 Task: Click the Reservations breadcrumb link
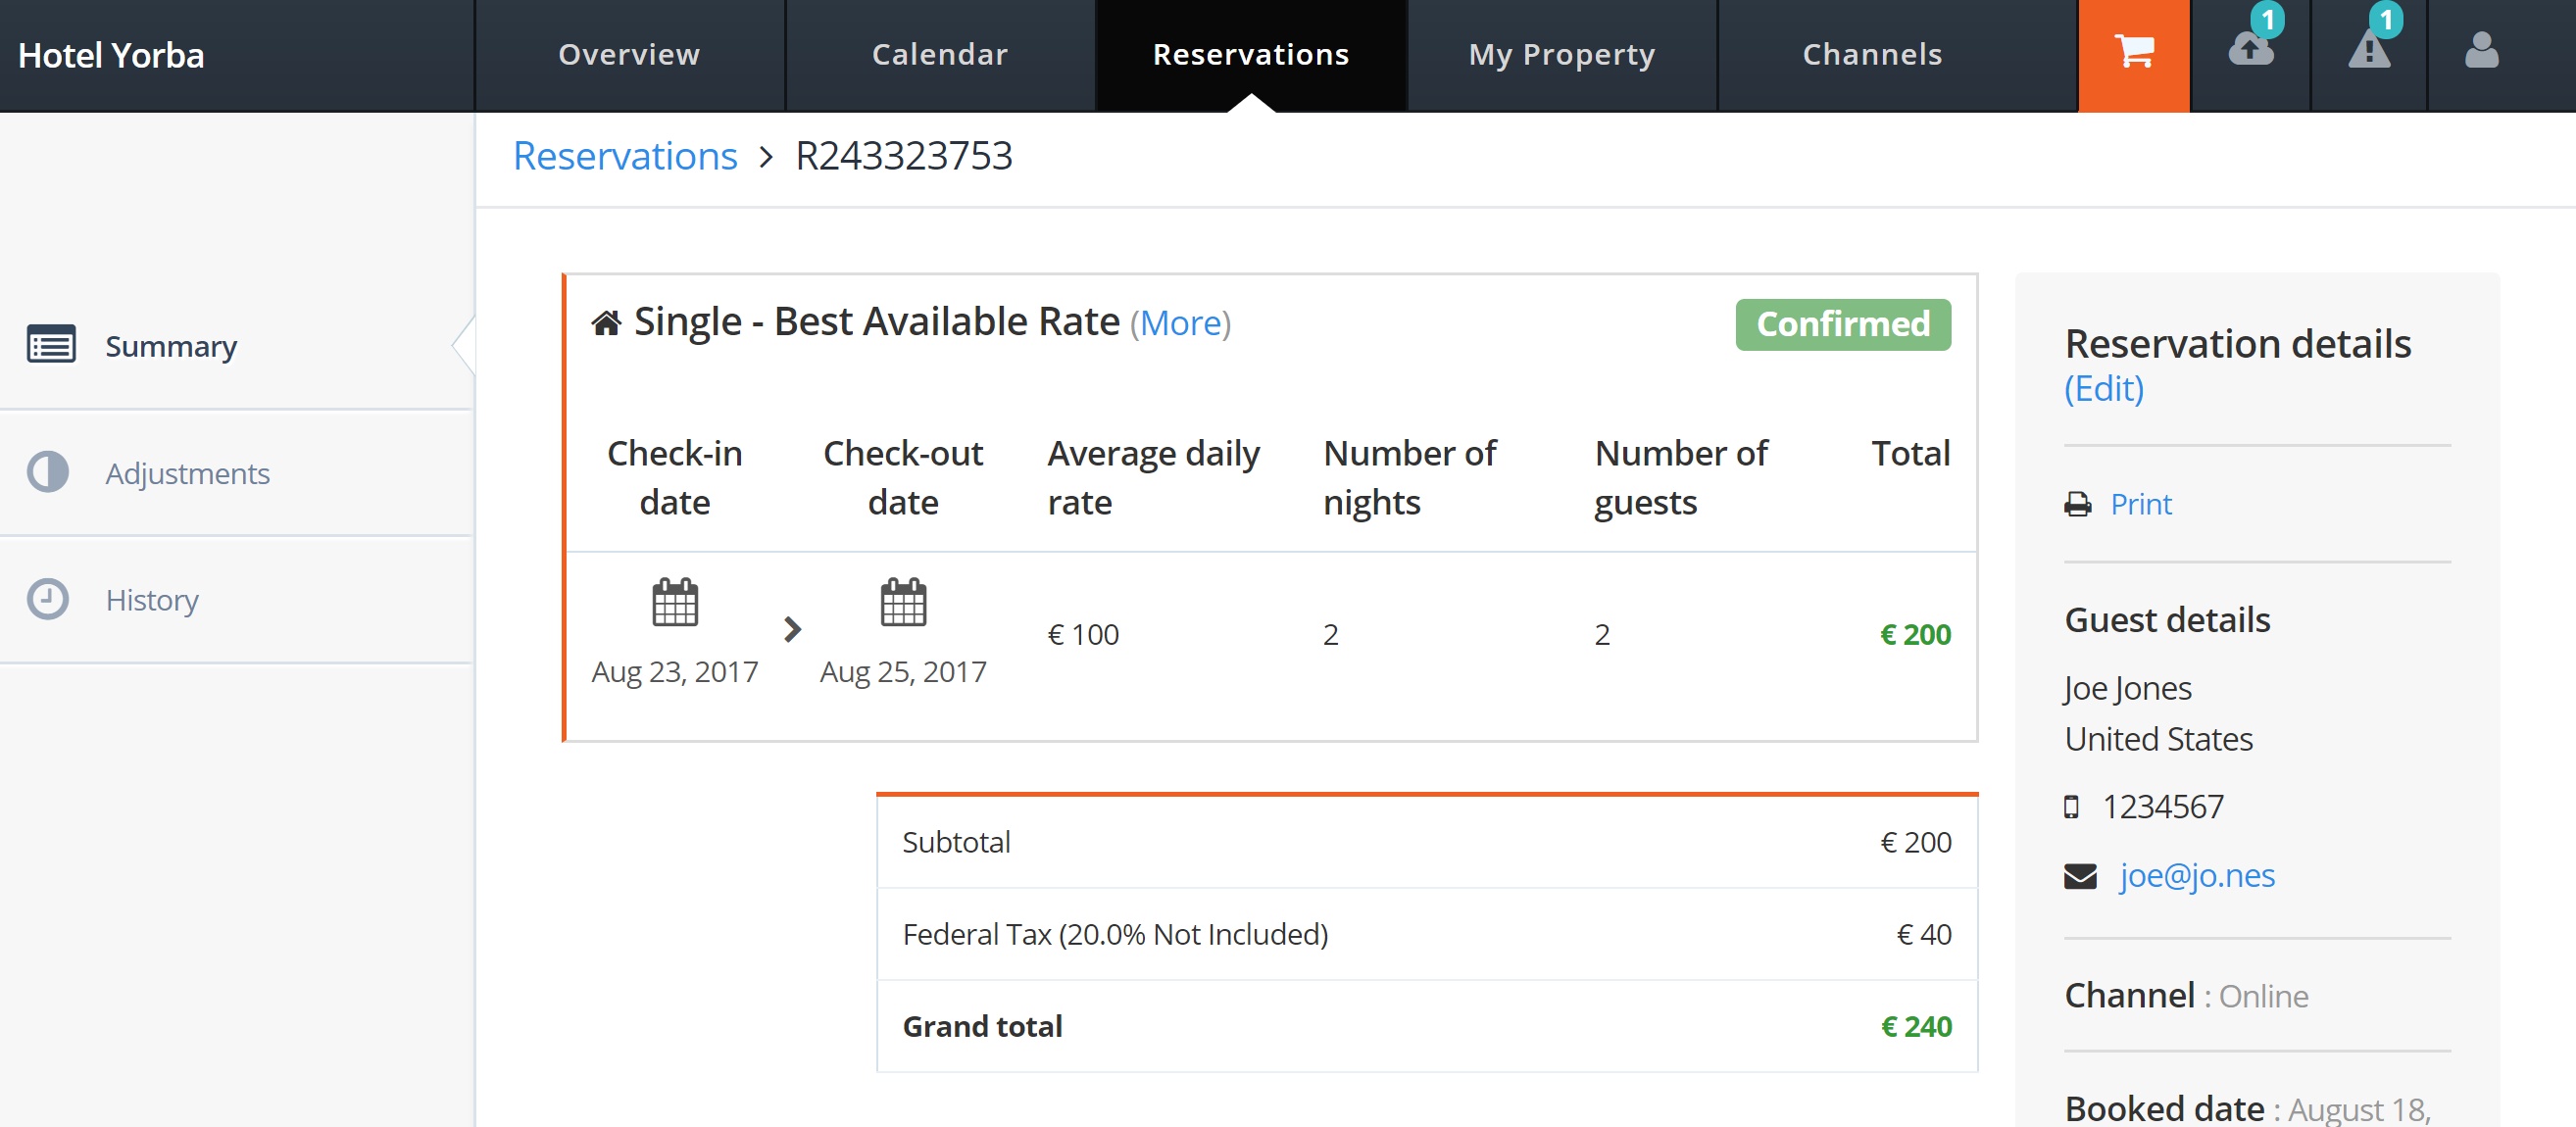625,156
